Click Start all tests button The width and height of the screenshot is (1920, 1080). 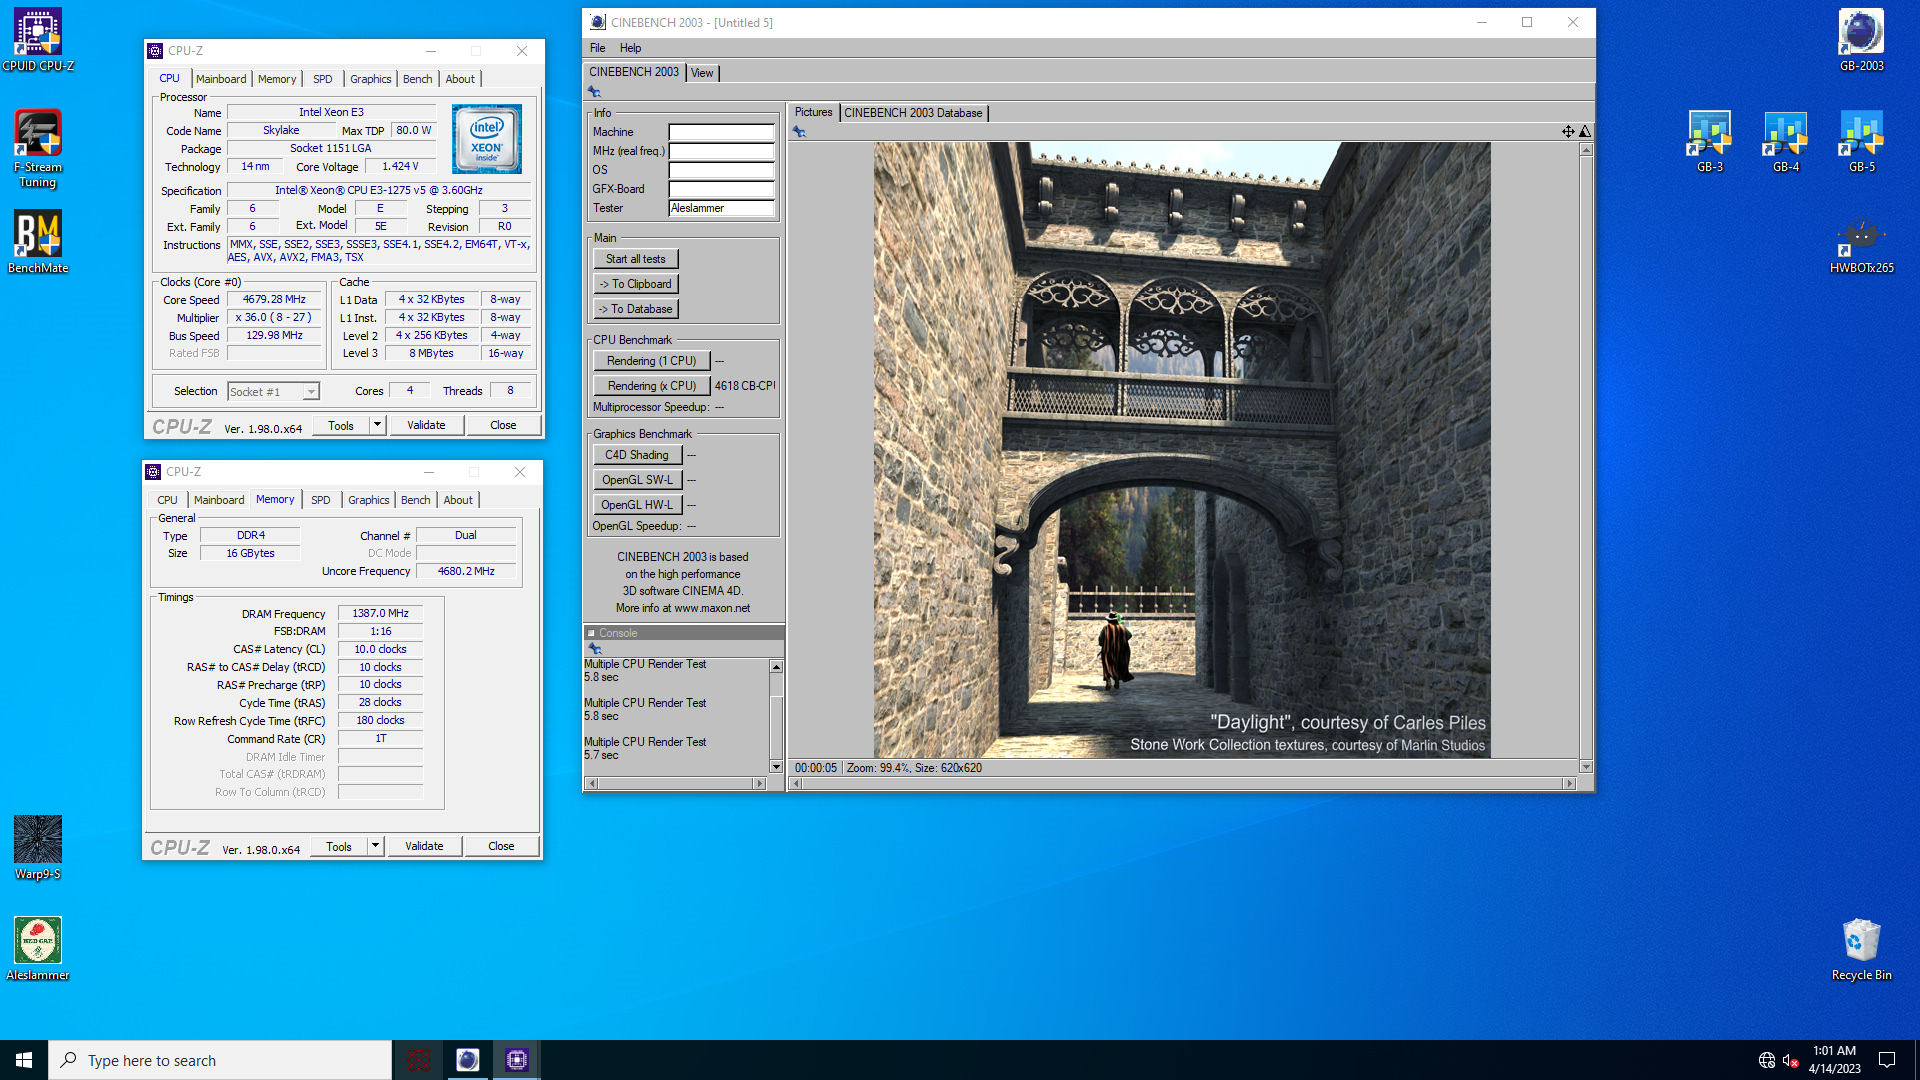point(635,259)
